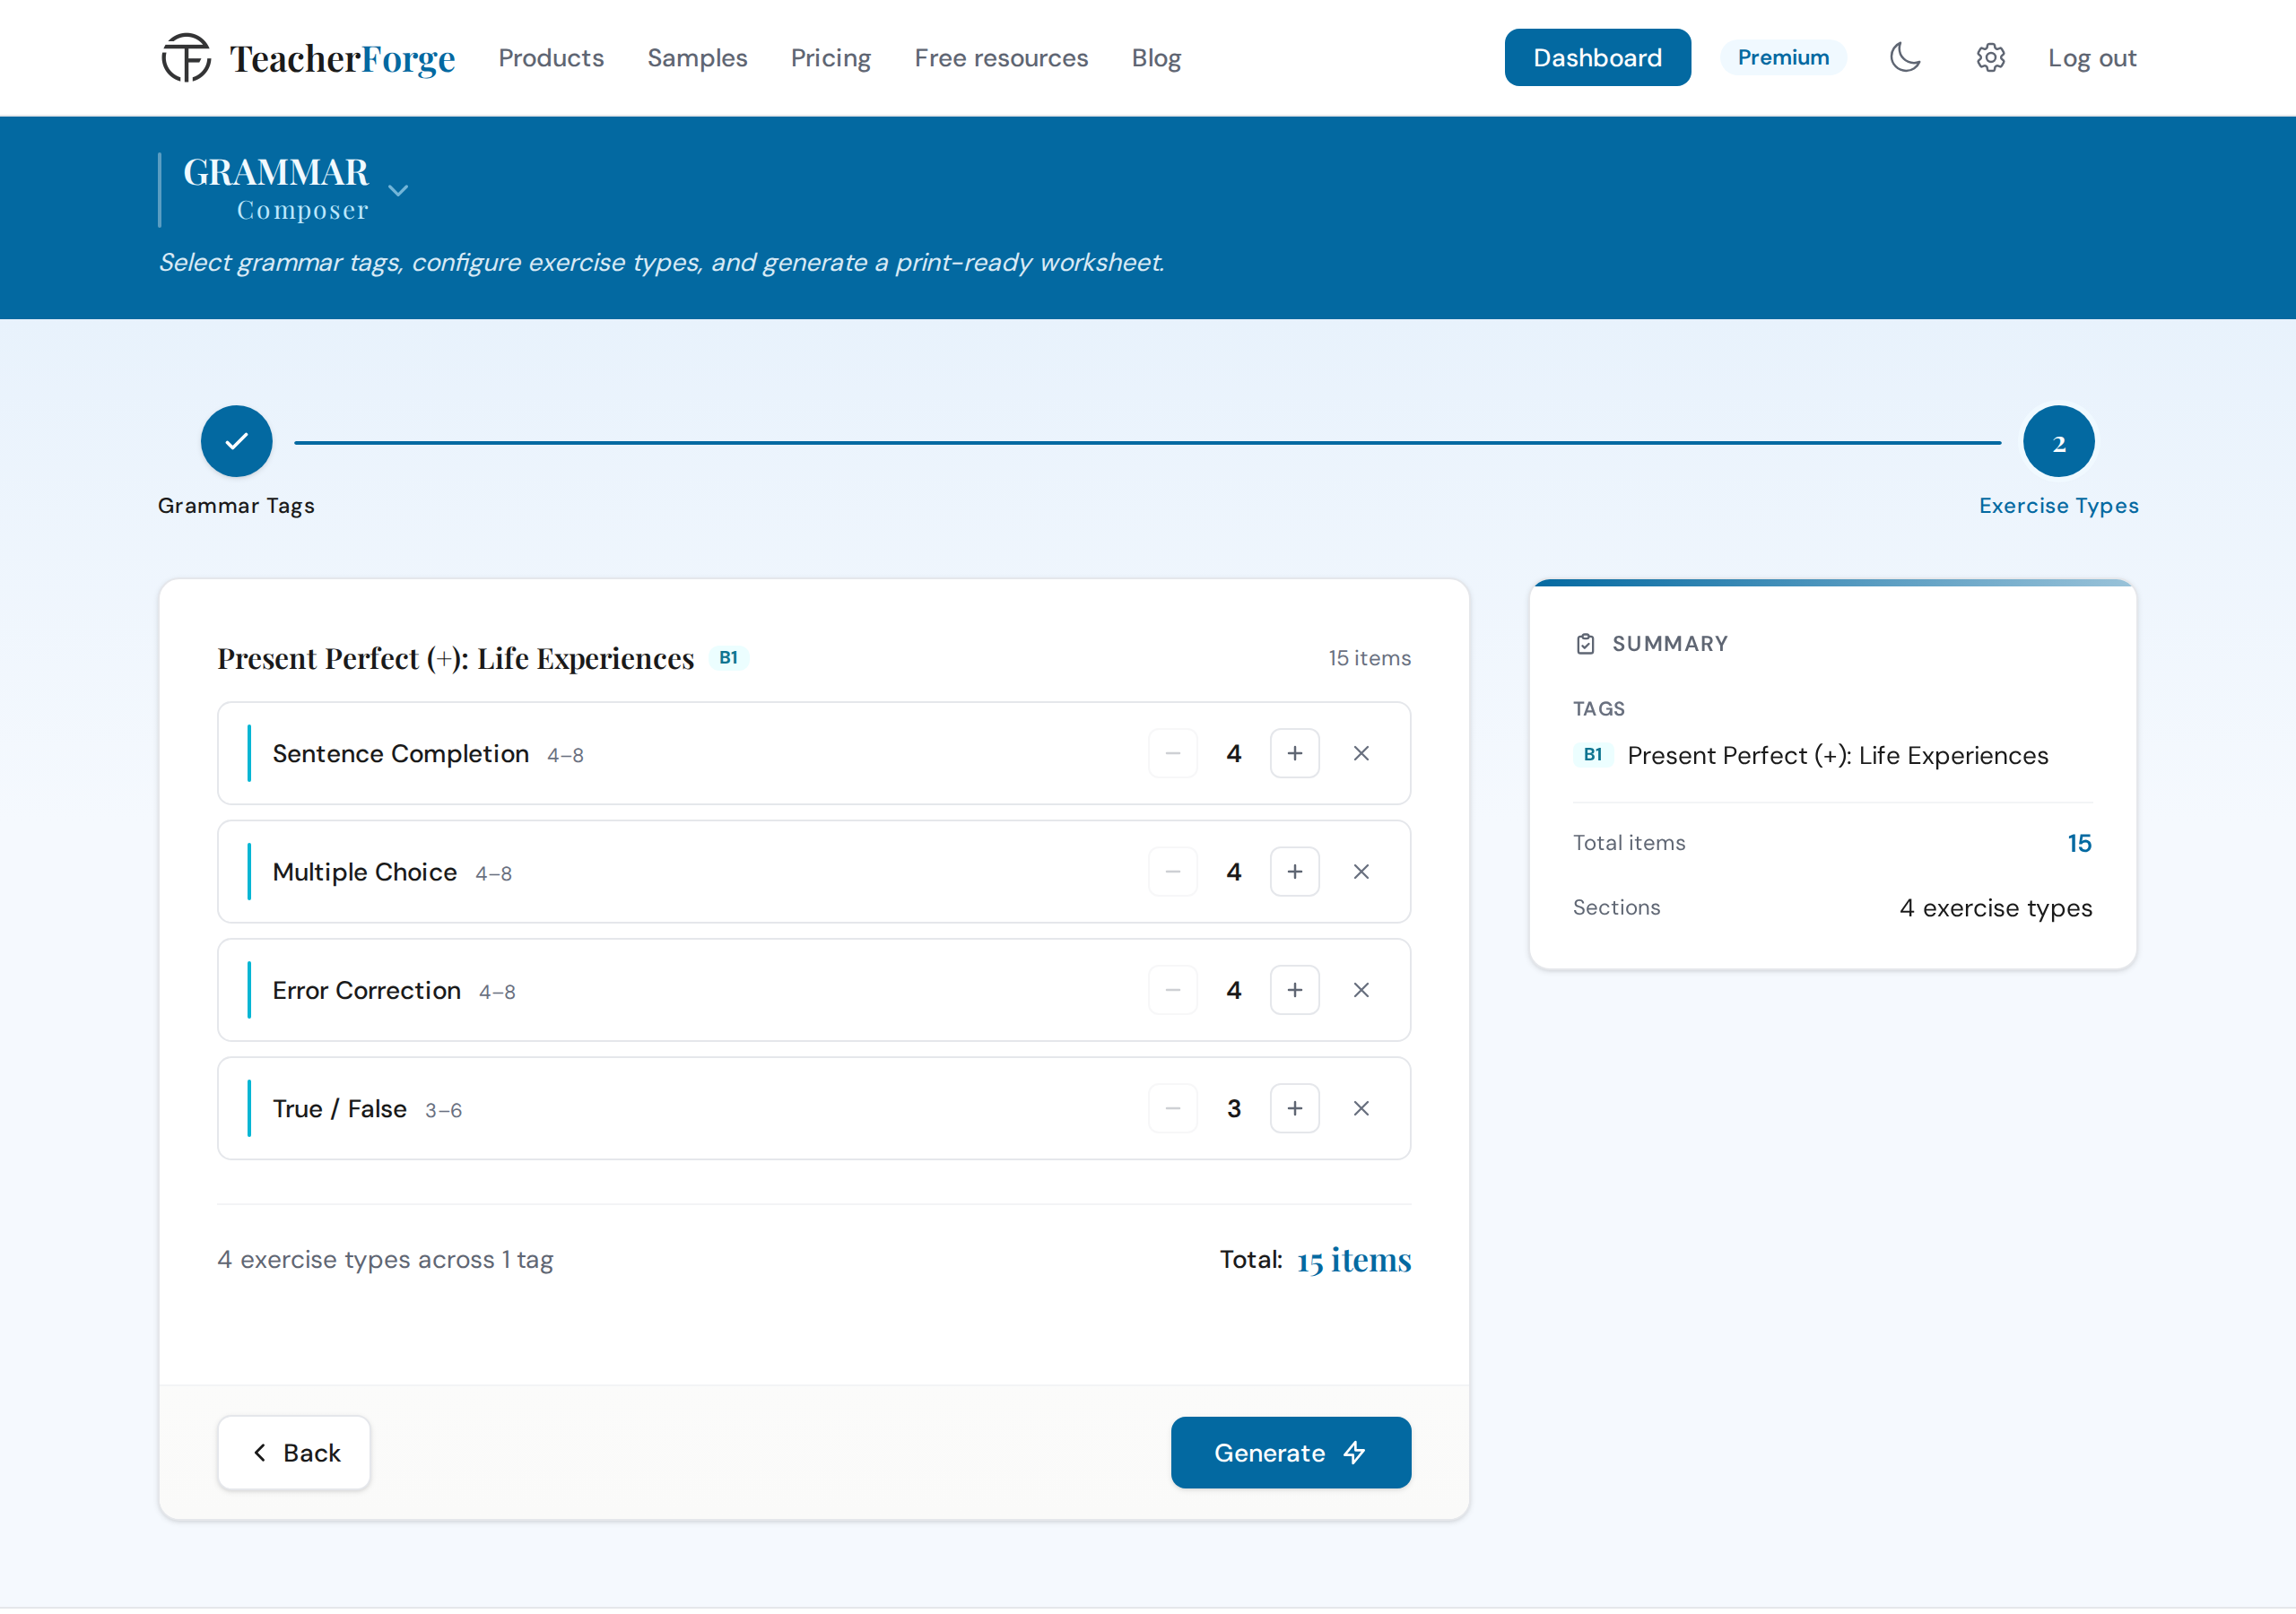Screen dimensions: 2296x1614
Task: Remove True / False exercise type
Action: (x=1361, y=1108)
